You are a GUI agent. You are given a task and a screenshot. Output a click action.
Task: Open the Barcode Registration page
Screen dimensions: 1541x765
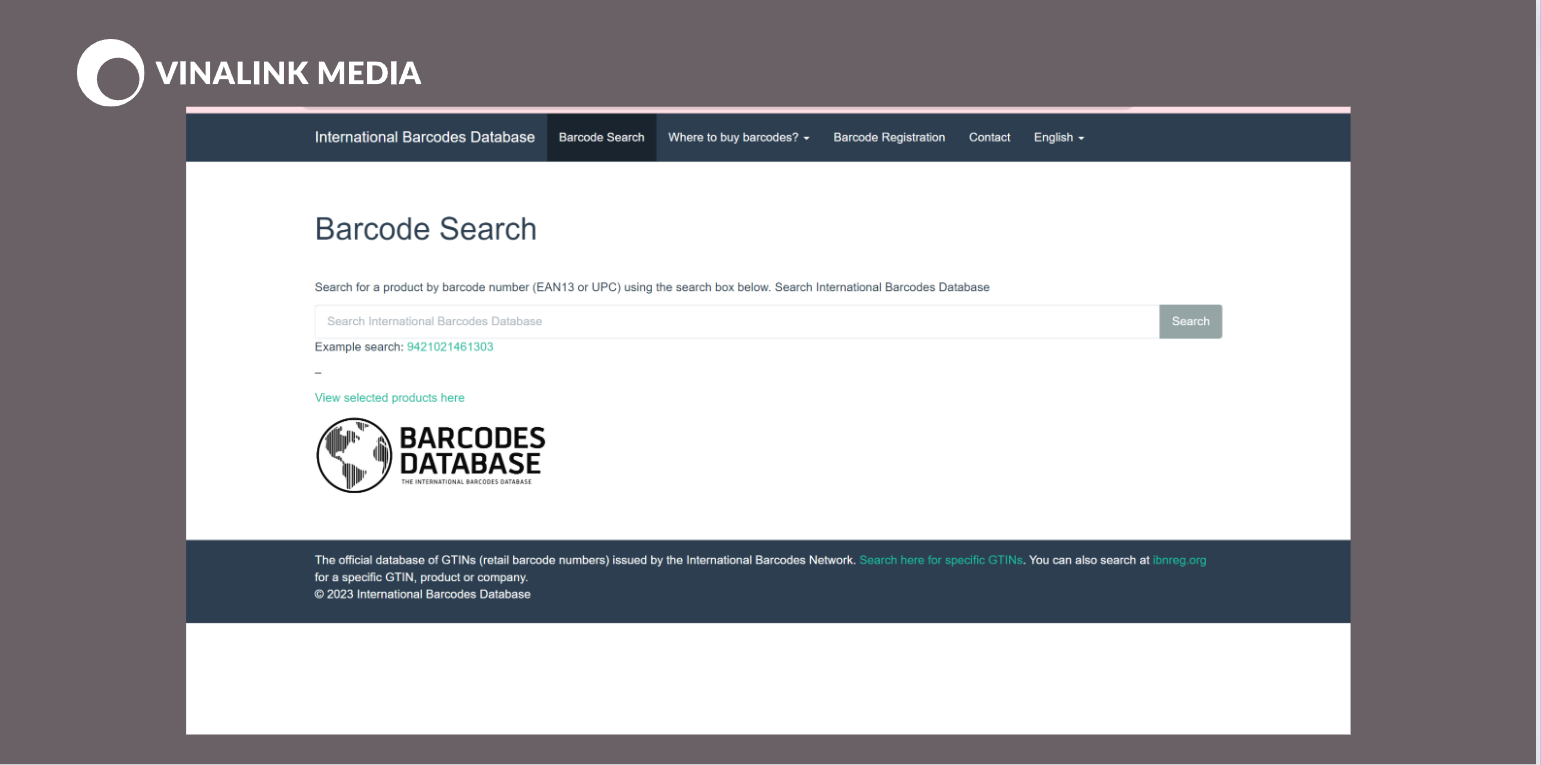(889, 137)
